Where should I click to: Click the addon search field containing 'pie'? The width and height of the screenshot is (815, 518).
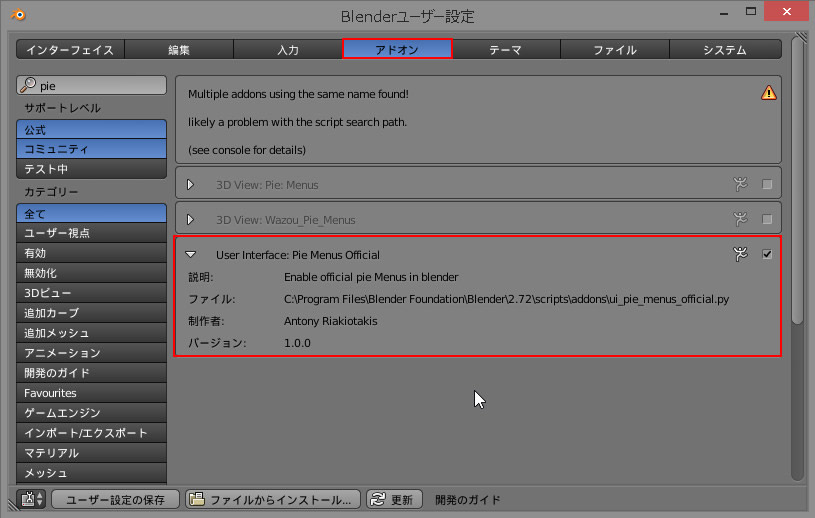91,85
